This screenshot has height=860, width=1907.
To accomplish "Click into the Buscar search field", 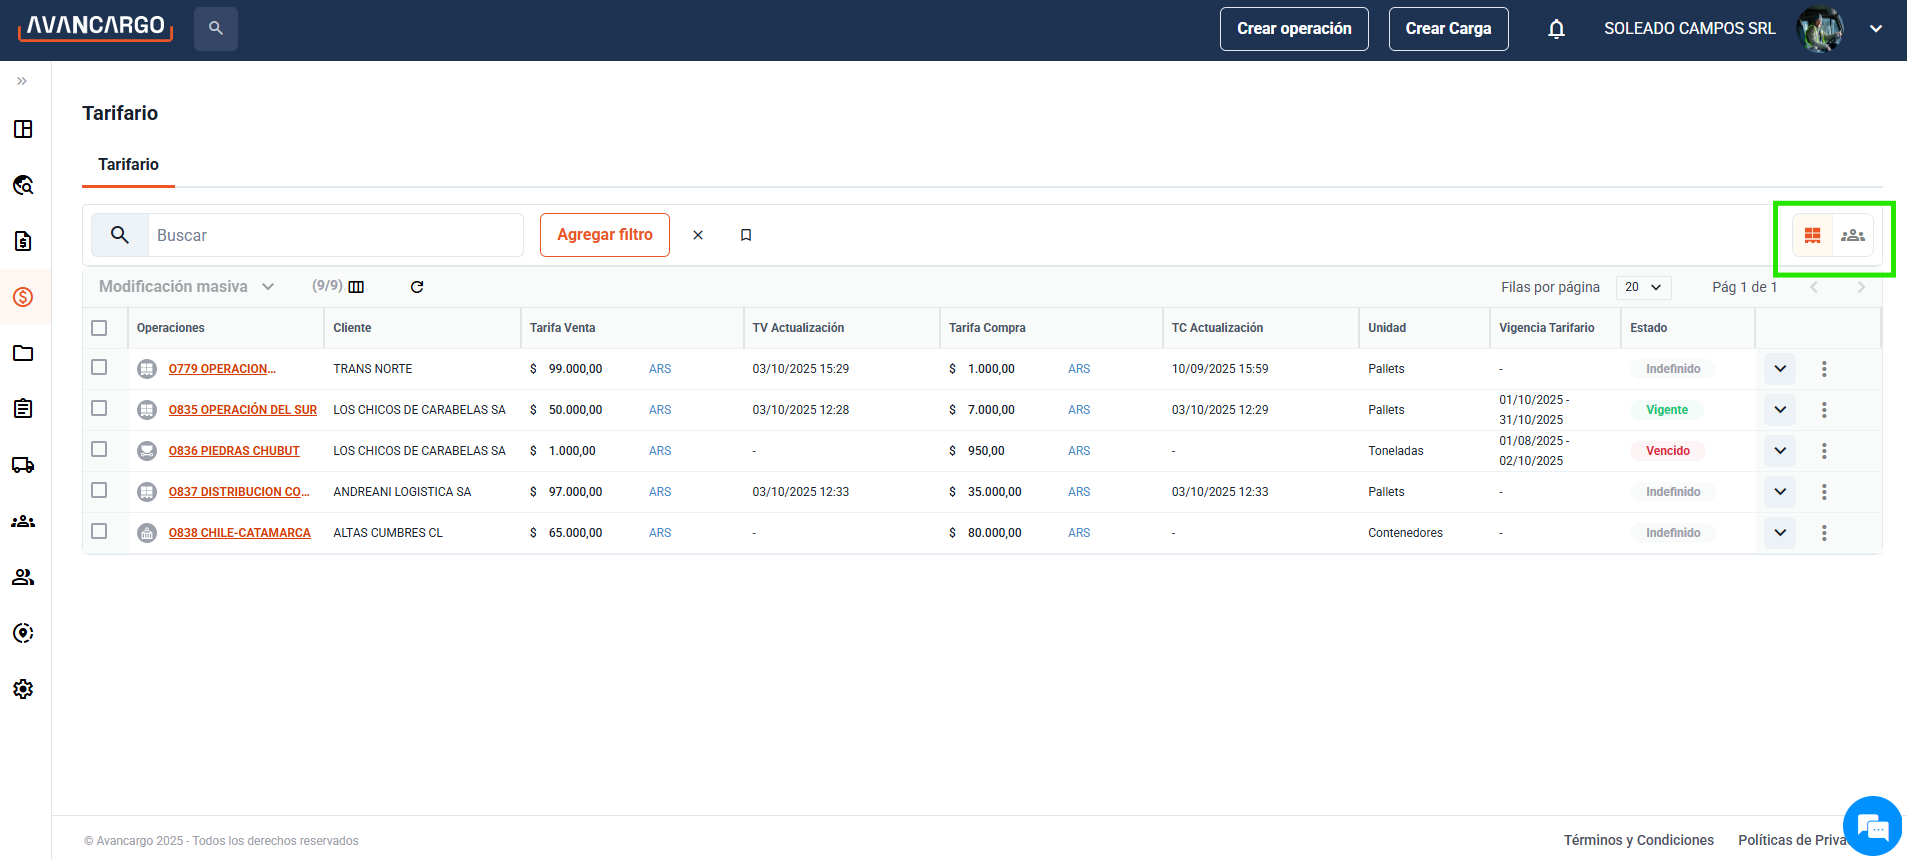I will [x=335, y=235].
